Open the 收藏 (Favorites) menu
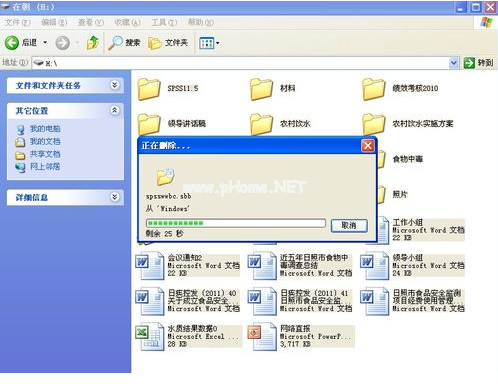Screen dimensions: 498x391 [127, 23]
